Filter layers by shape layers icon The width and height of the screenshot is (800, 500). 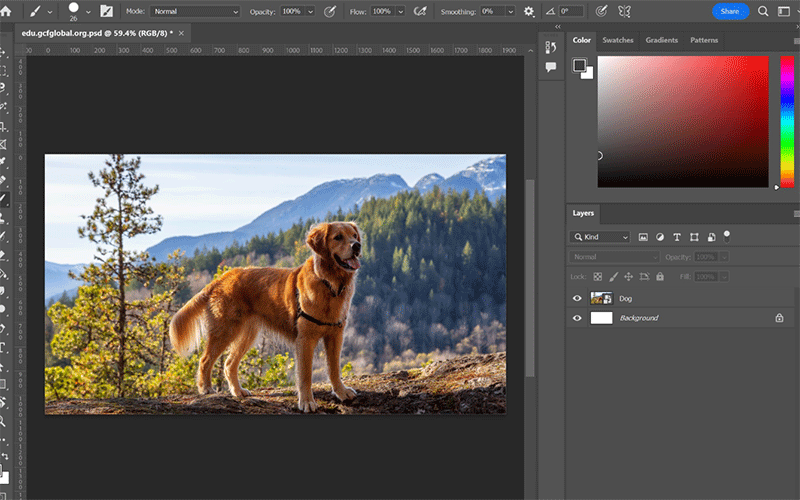[694, 237]
